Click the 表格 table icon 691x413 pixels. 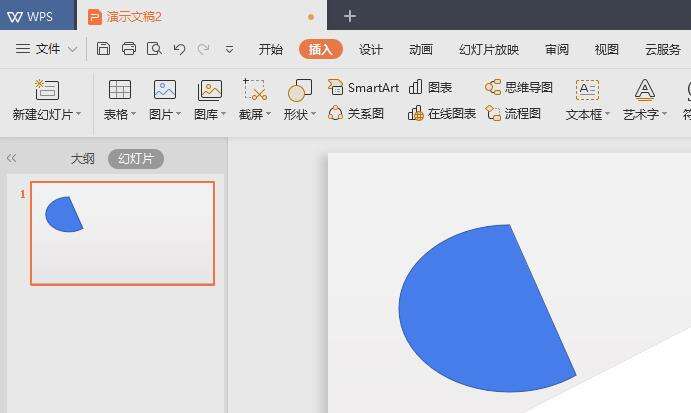120,90
